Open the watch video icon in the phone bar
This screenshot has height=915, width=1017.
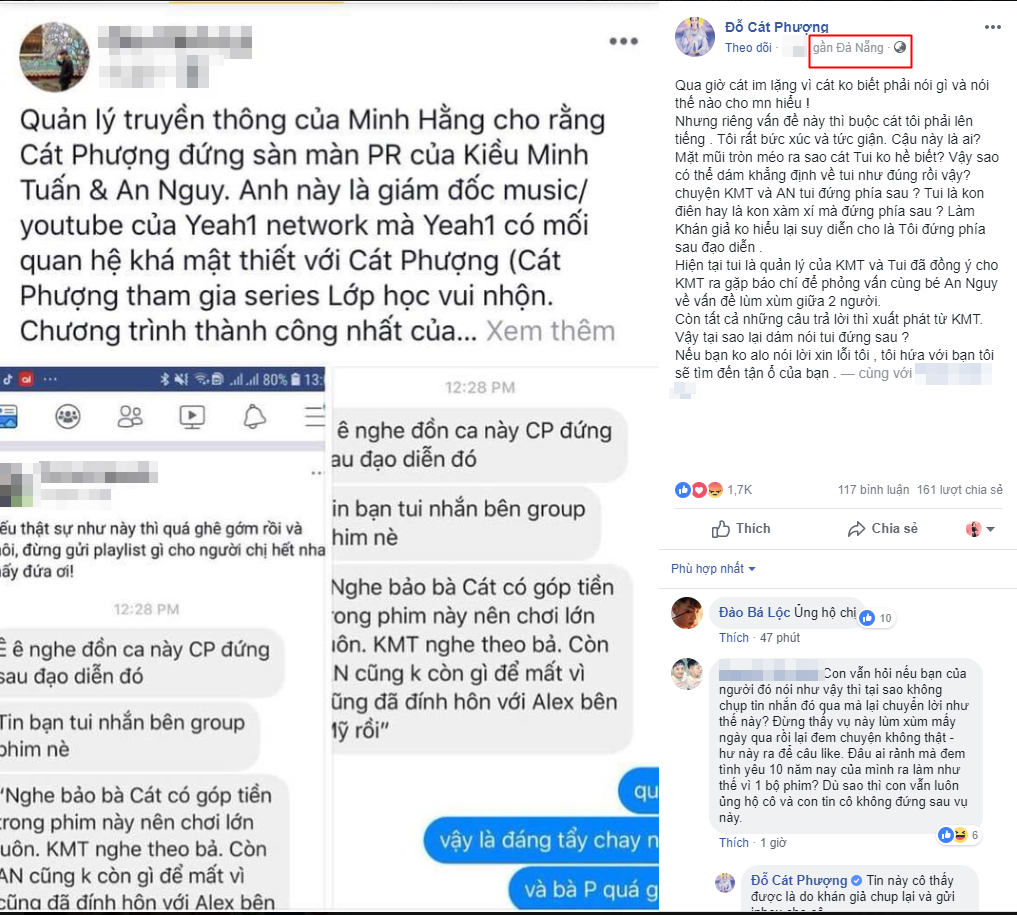coord(192,416)
